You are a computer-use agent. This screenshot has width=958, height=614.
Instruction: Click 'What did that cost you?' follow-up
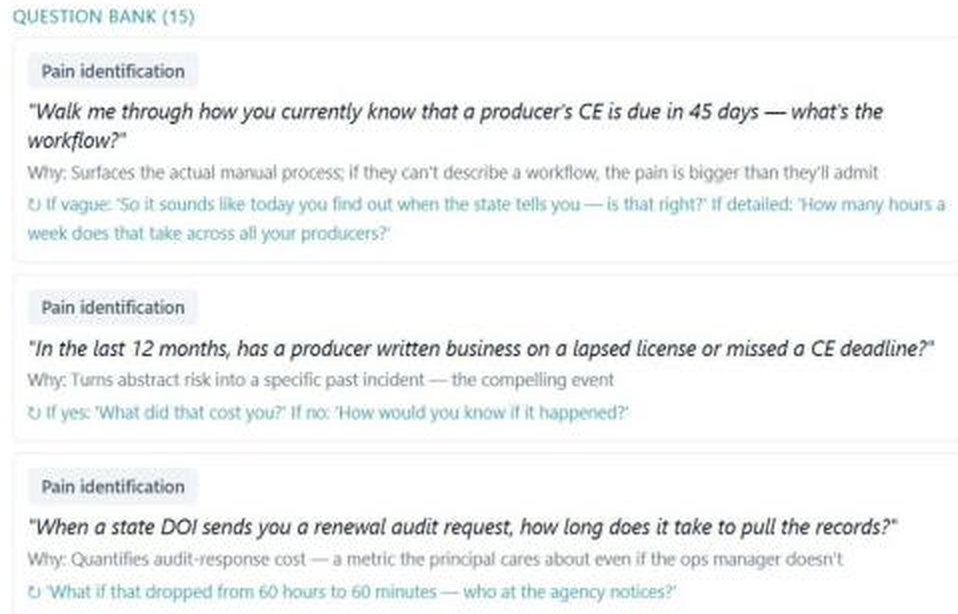[191, 413]
